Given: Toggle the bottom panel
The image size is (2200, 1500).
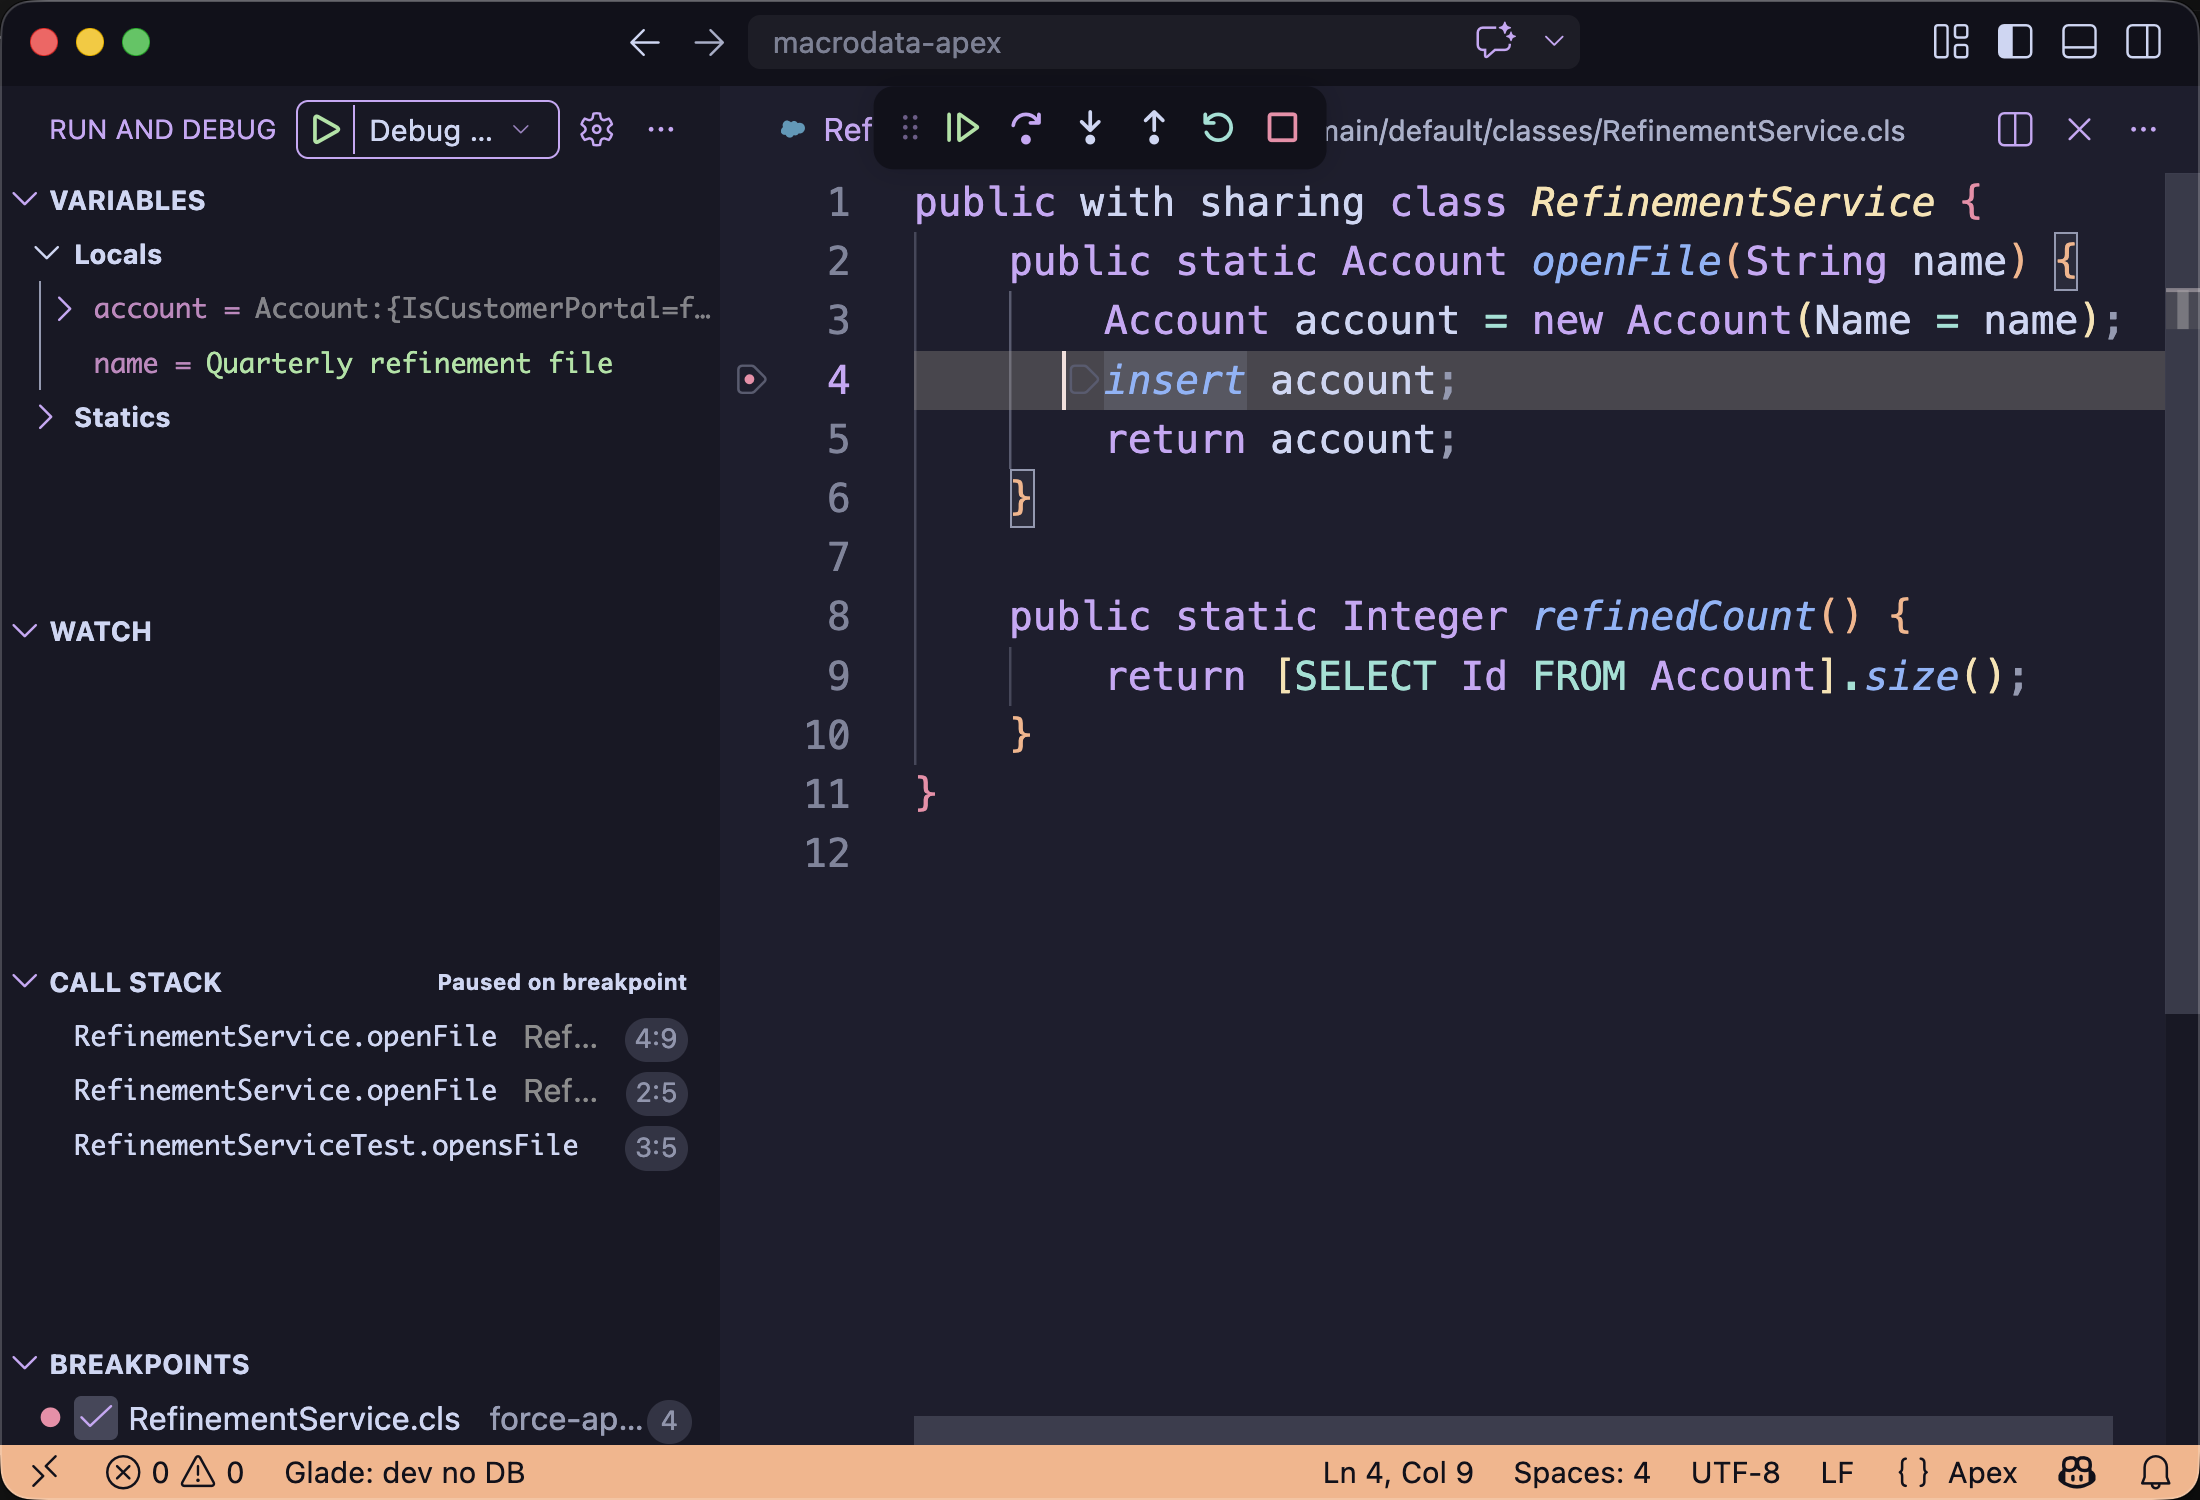Looking at the screenshot, I should point(2079,42).
